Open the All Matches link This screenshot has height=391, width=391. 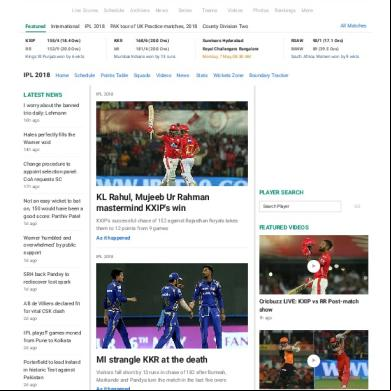353,26
